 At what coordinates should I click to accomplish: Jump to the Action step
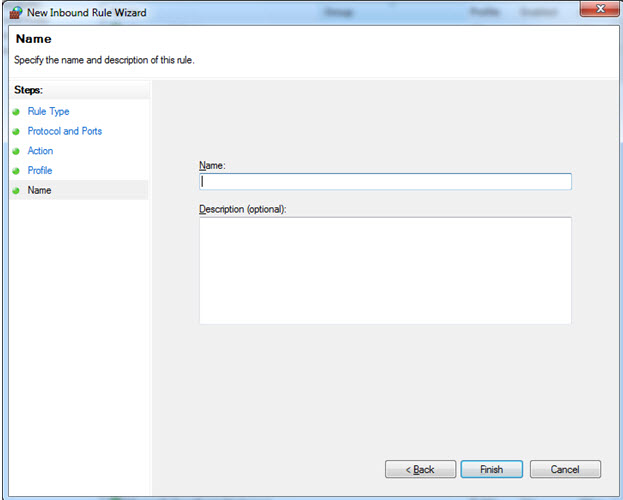pyautogui.click(x=40, y=151)
